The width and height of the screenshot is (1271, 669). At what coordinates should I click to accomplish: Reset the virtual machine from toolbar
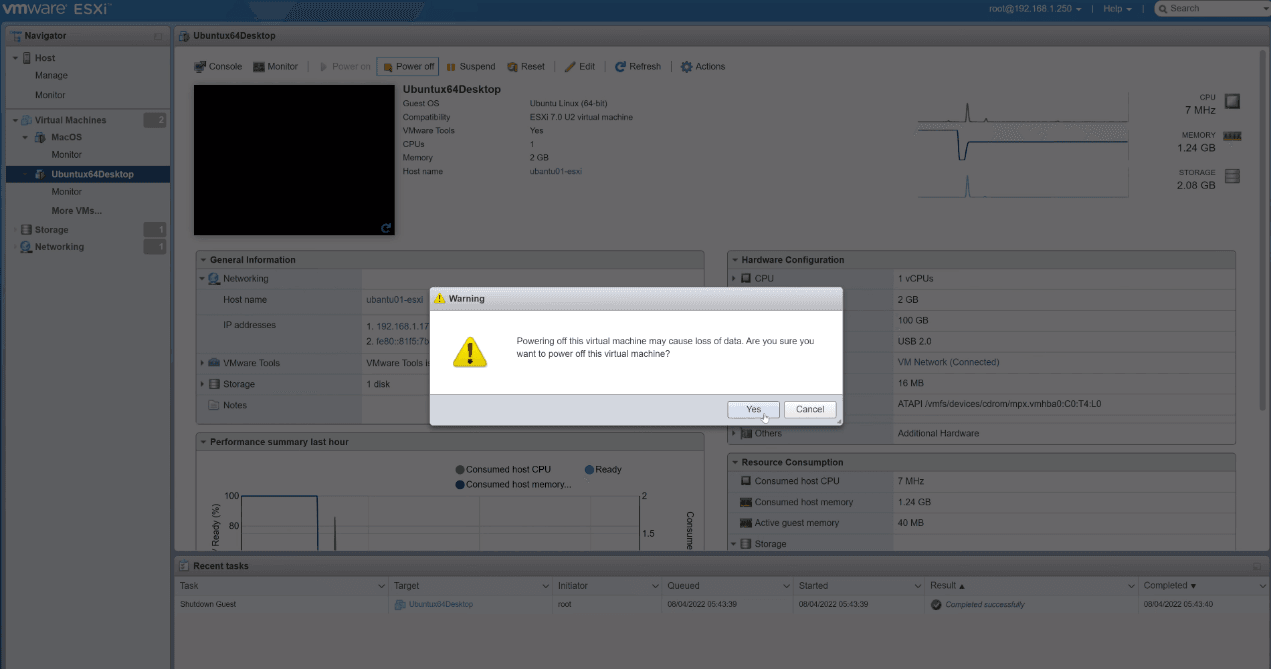(526, 67)
